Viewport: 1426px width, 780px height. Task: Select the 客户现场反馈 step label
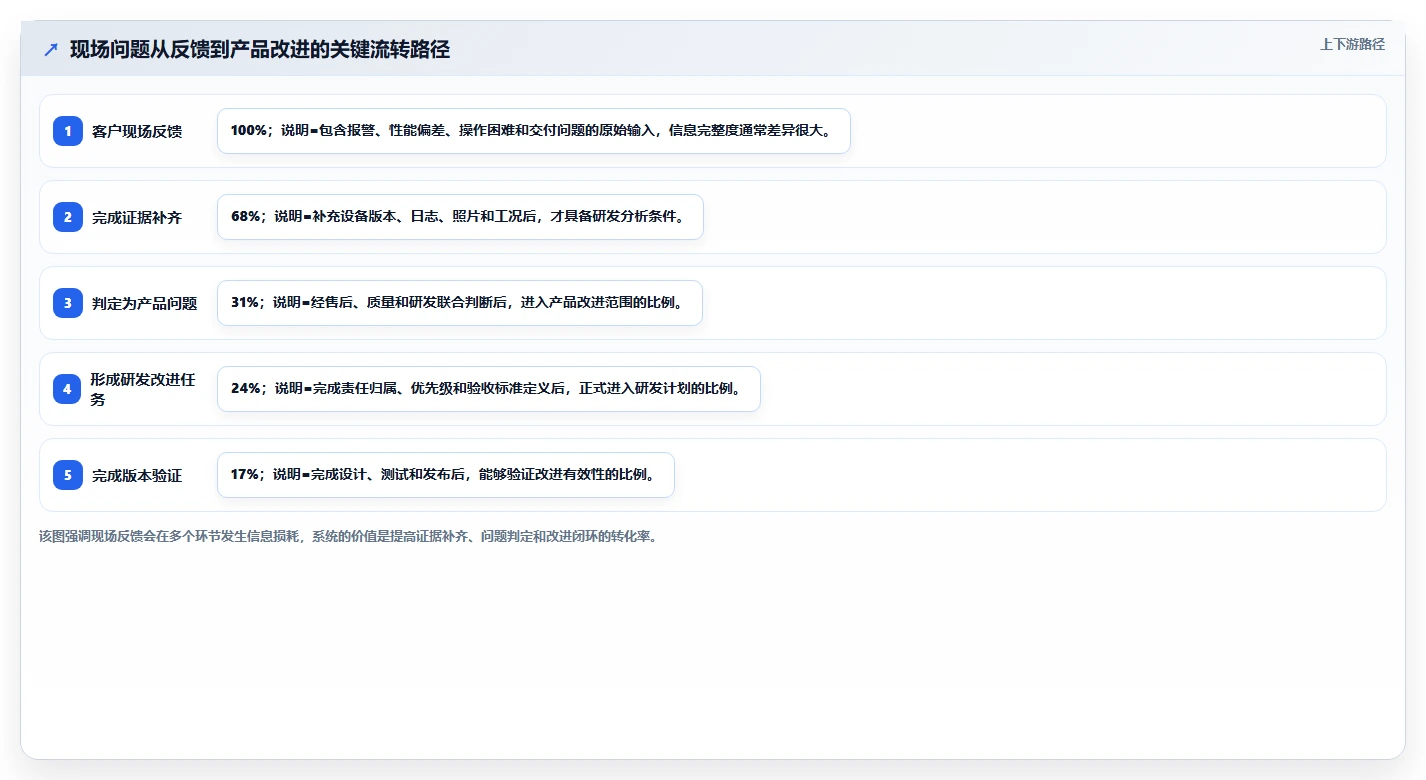[x=137, y=131]
